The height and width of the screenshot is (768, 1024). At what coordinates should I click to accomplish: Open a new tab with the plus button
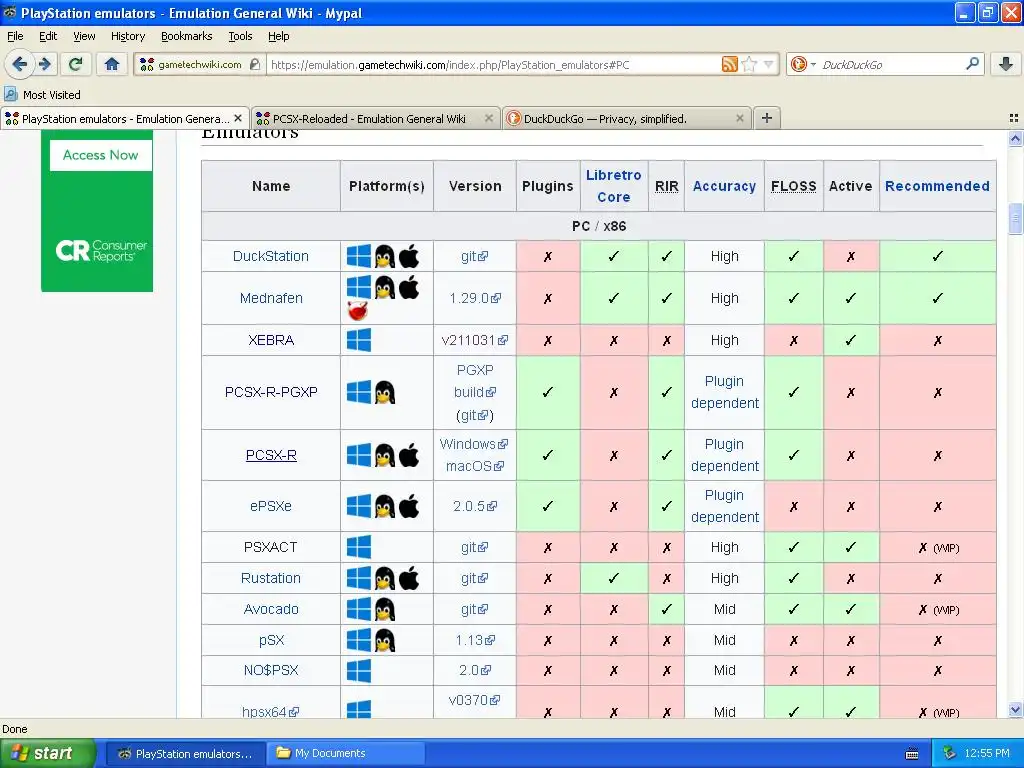pyautogui.click(x=767, y=118)
